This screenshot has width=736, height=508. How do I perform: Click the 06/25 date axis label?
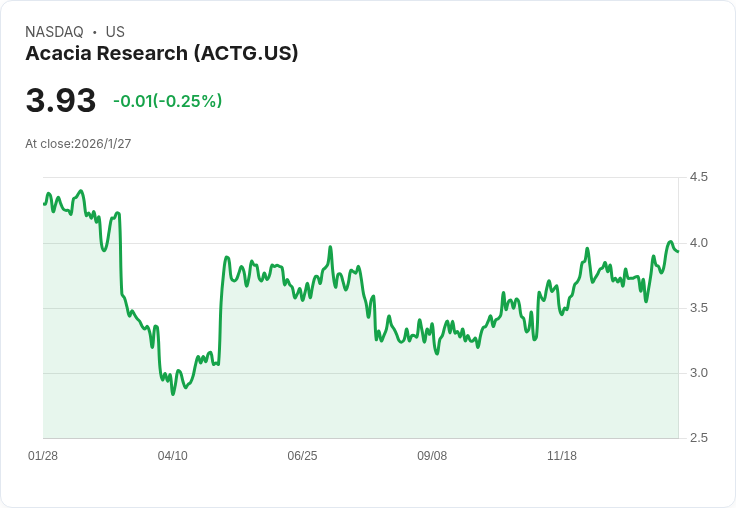tap(302, 456)
